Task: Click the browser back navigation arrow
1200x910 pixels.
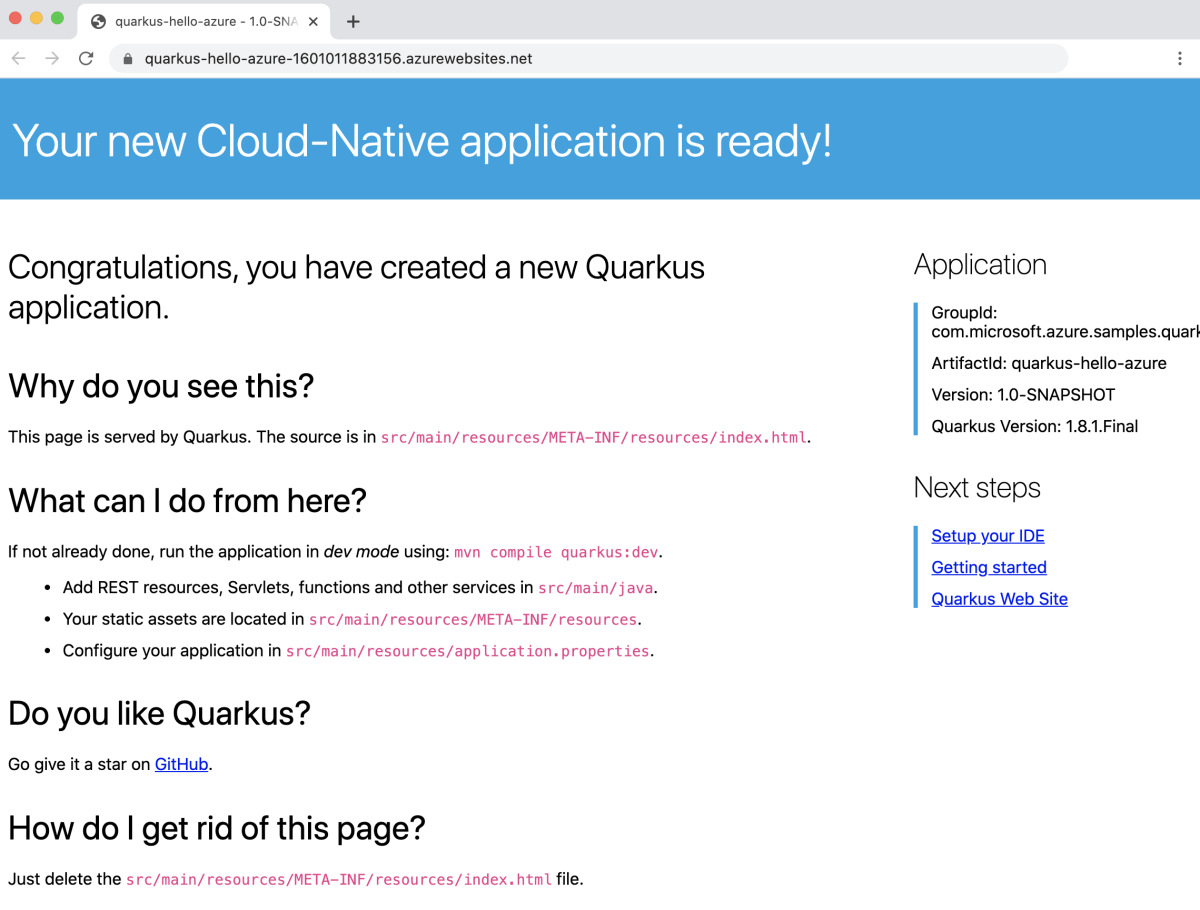Action: [18, 58]
